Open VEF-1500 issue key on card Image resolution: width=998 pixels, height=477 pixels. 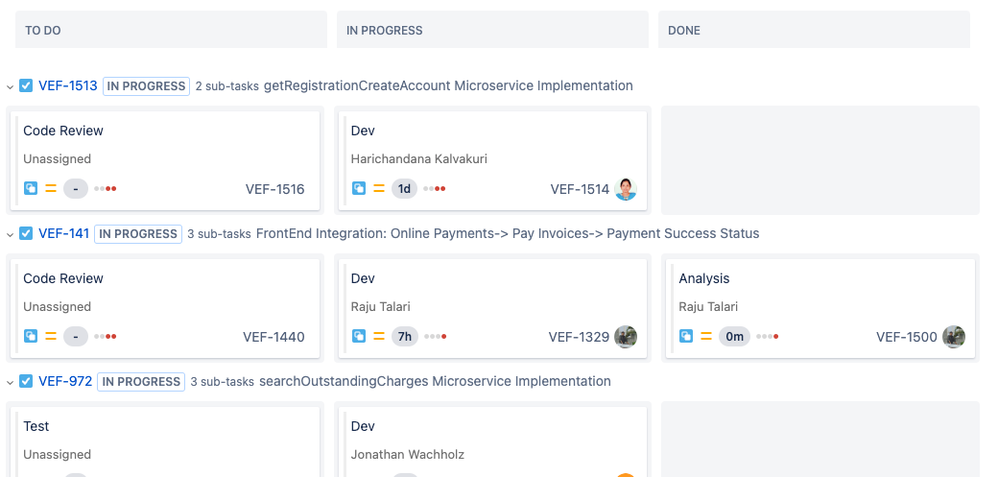(906, 336)
